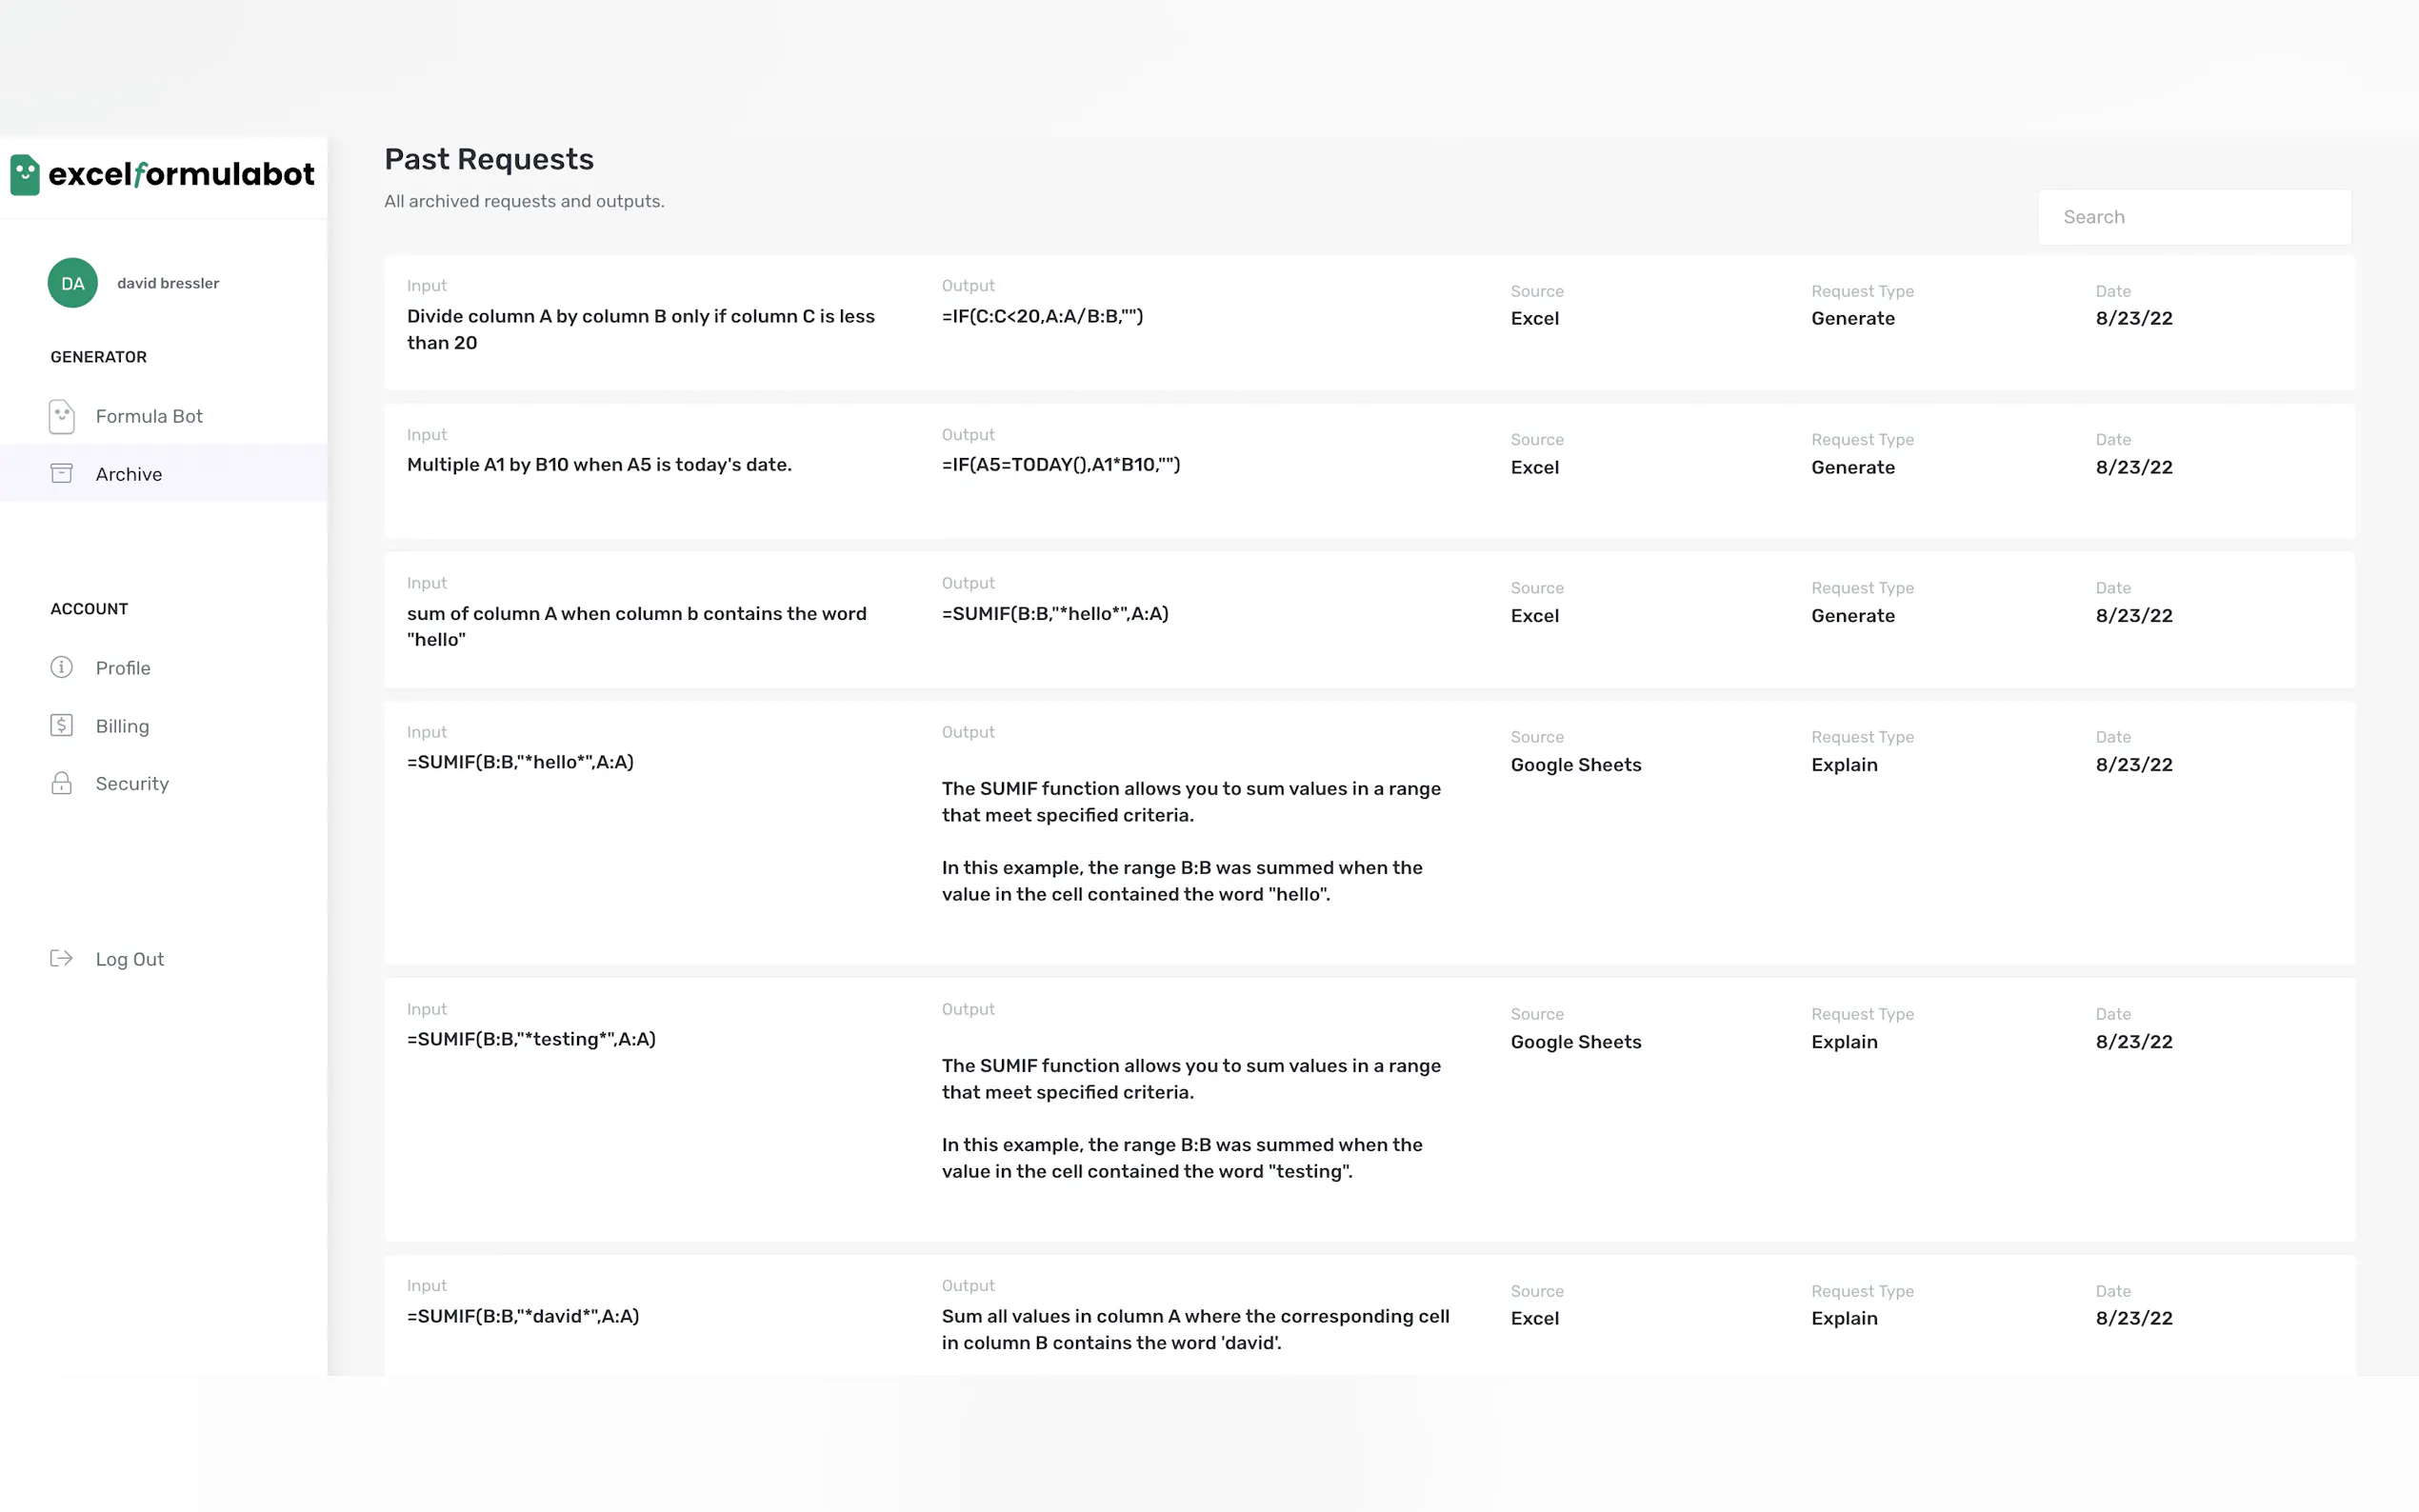
Task: Click the Archive box icon
Action: coord(61,473)
